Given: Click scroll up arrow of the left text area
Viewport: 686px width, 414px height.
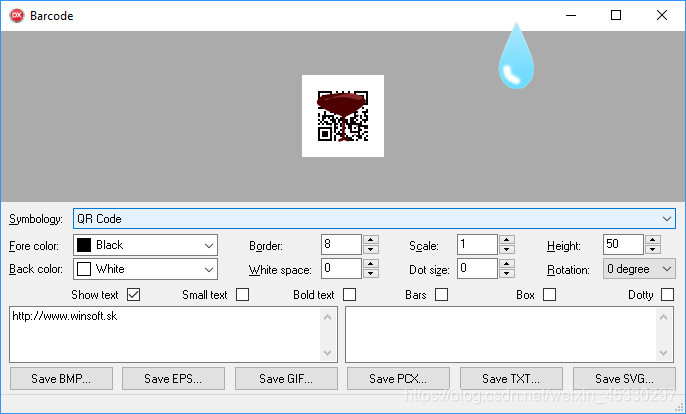Looking at the screenshot, I should pyautogui.click(x=328, y=317).
